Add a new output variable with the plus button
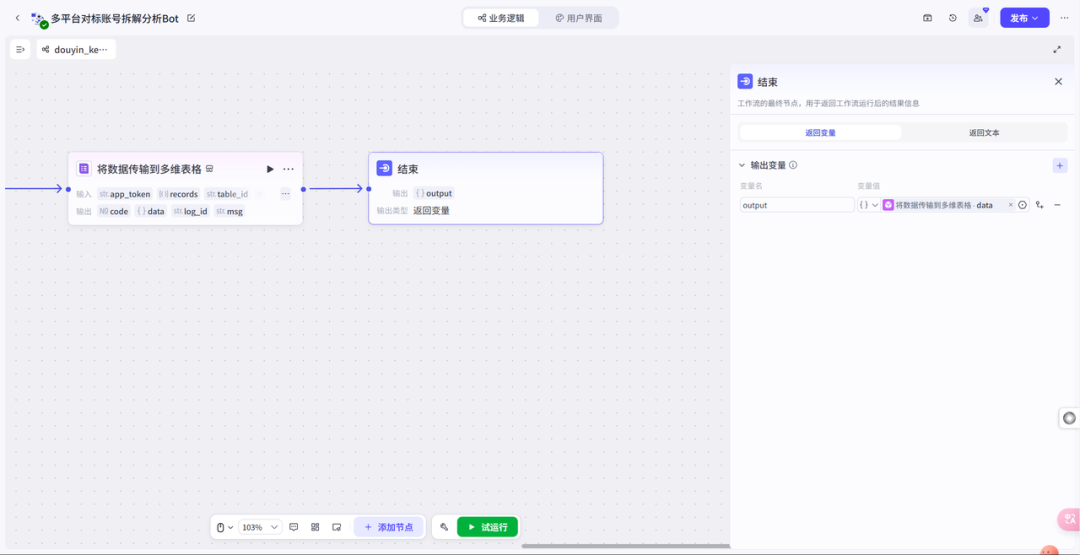Viewport: 1080px width, 555px height. click(1059, 165)
